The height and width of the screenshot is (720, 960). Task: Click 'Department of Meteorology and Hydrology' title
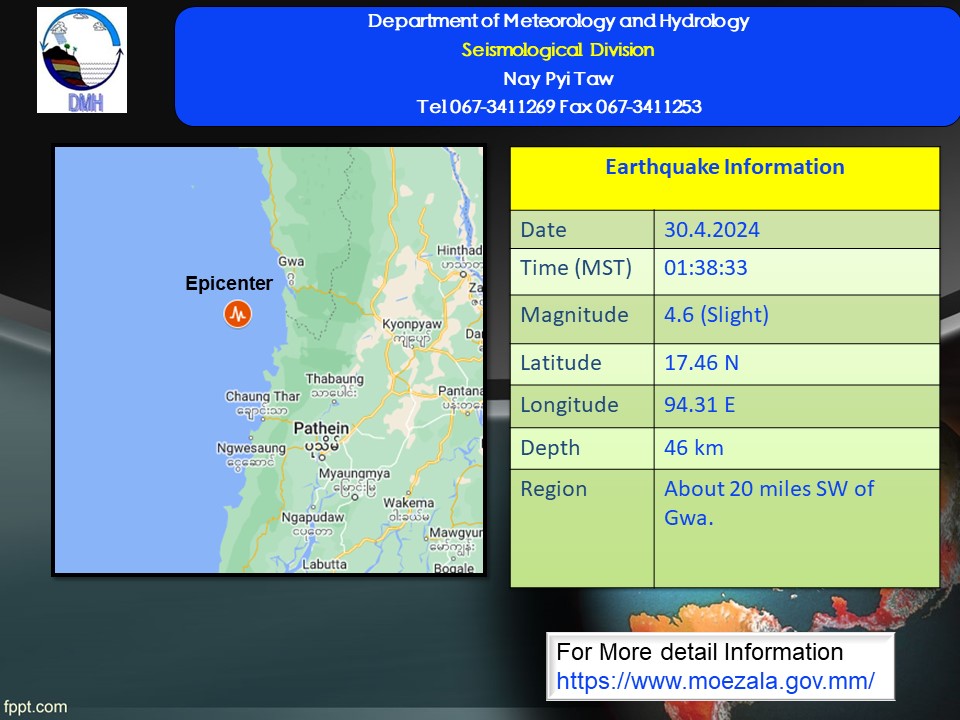(558, 21)
